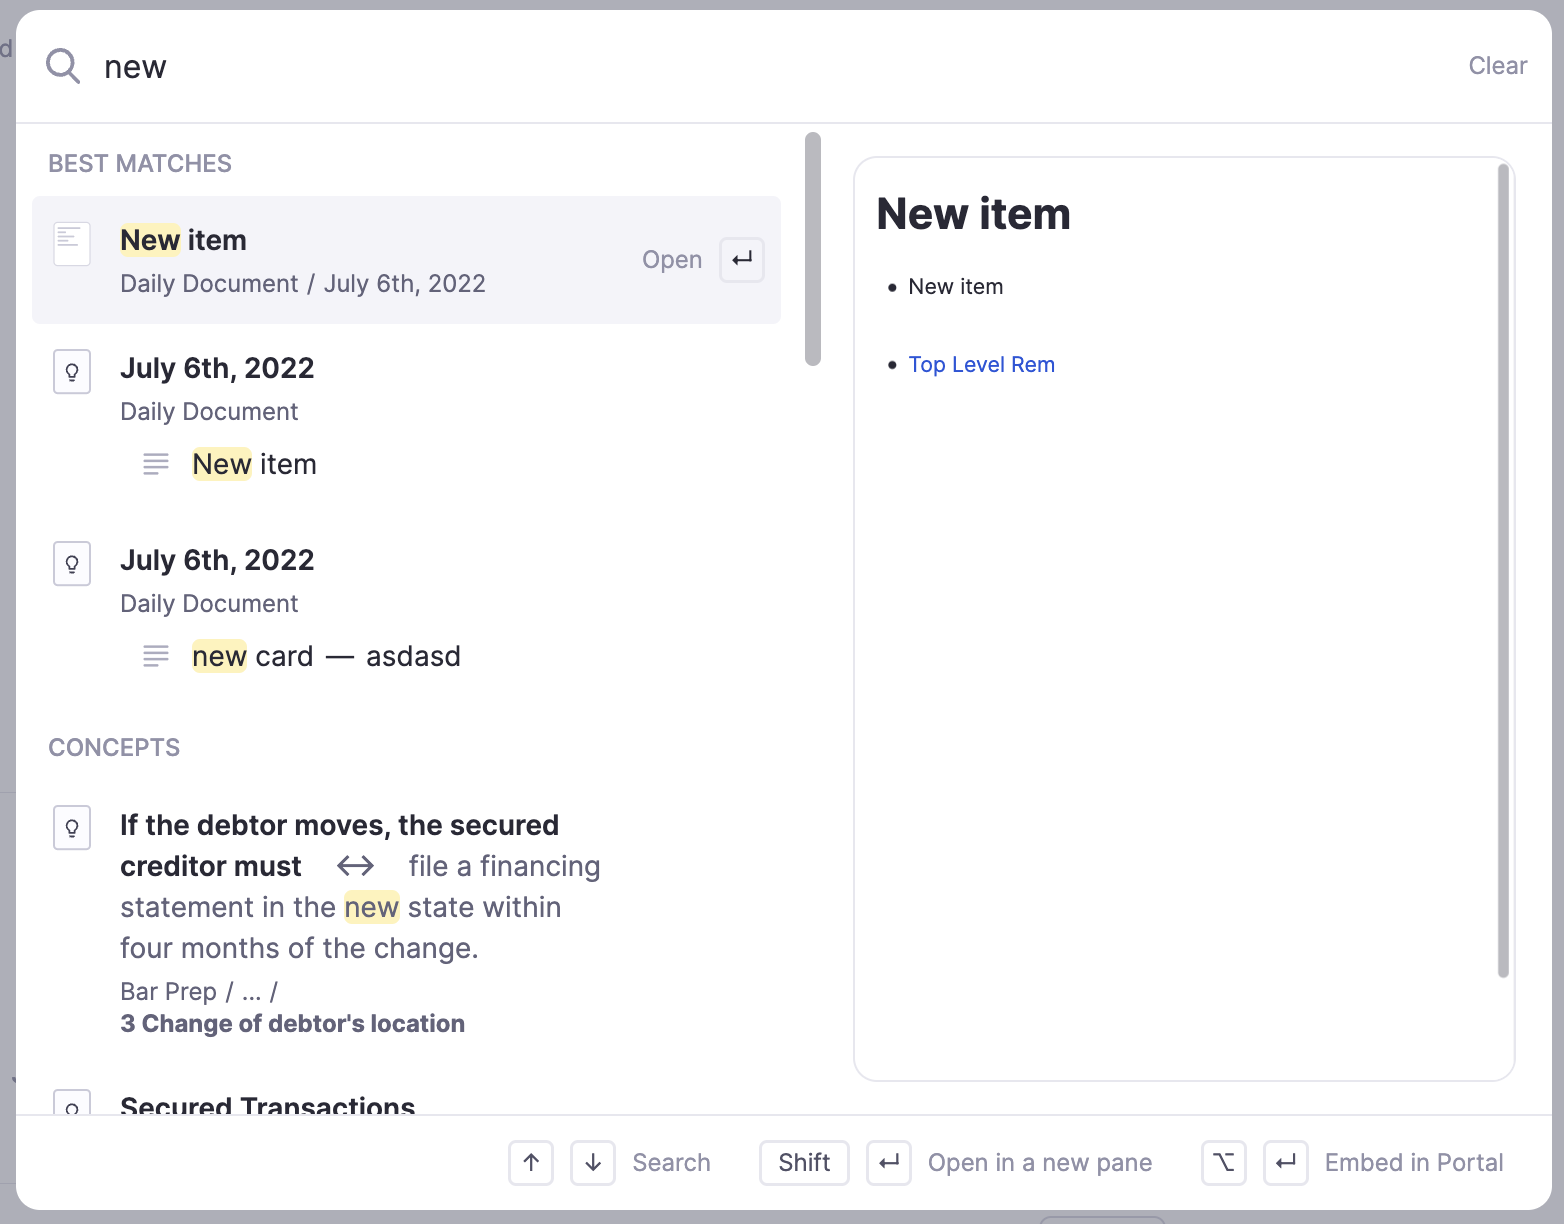
Task: Click bulb icon beside Secured Transactions
Action: (x=72, y=1104)
